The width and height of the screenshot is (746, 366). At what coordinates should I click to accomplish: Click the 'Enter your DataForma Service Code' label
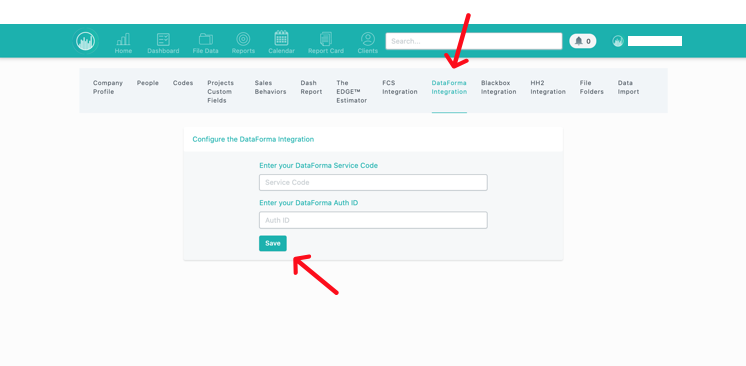[x=318, y=166]
